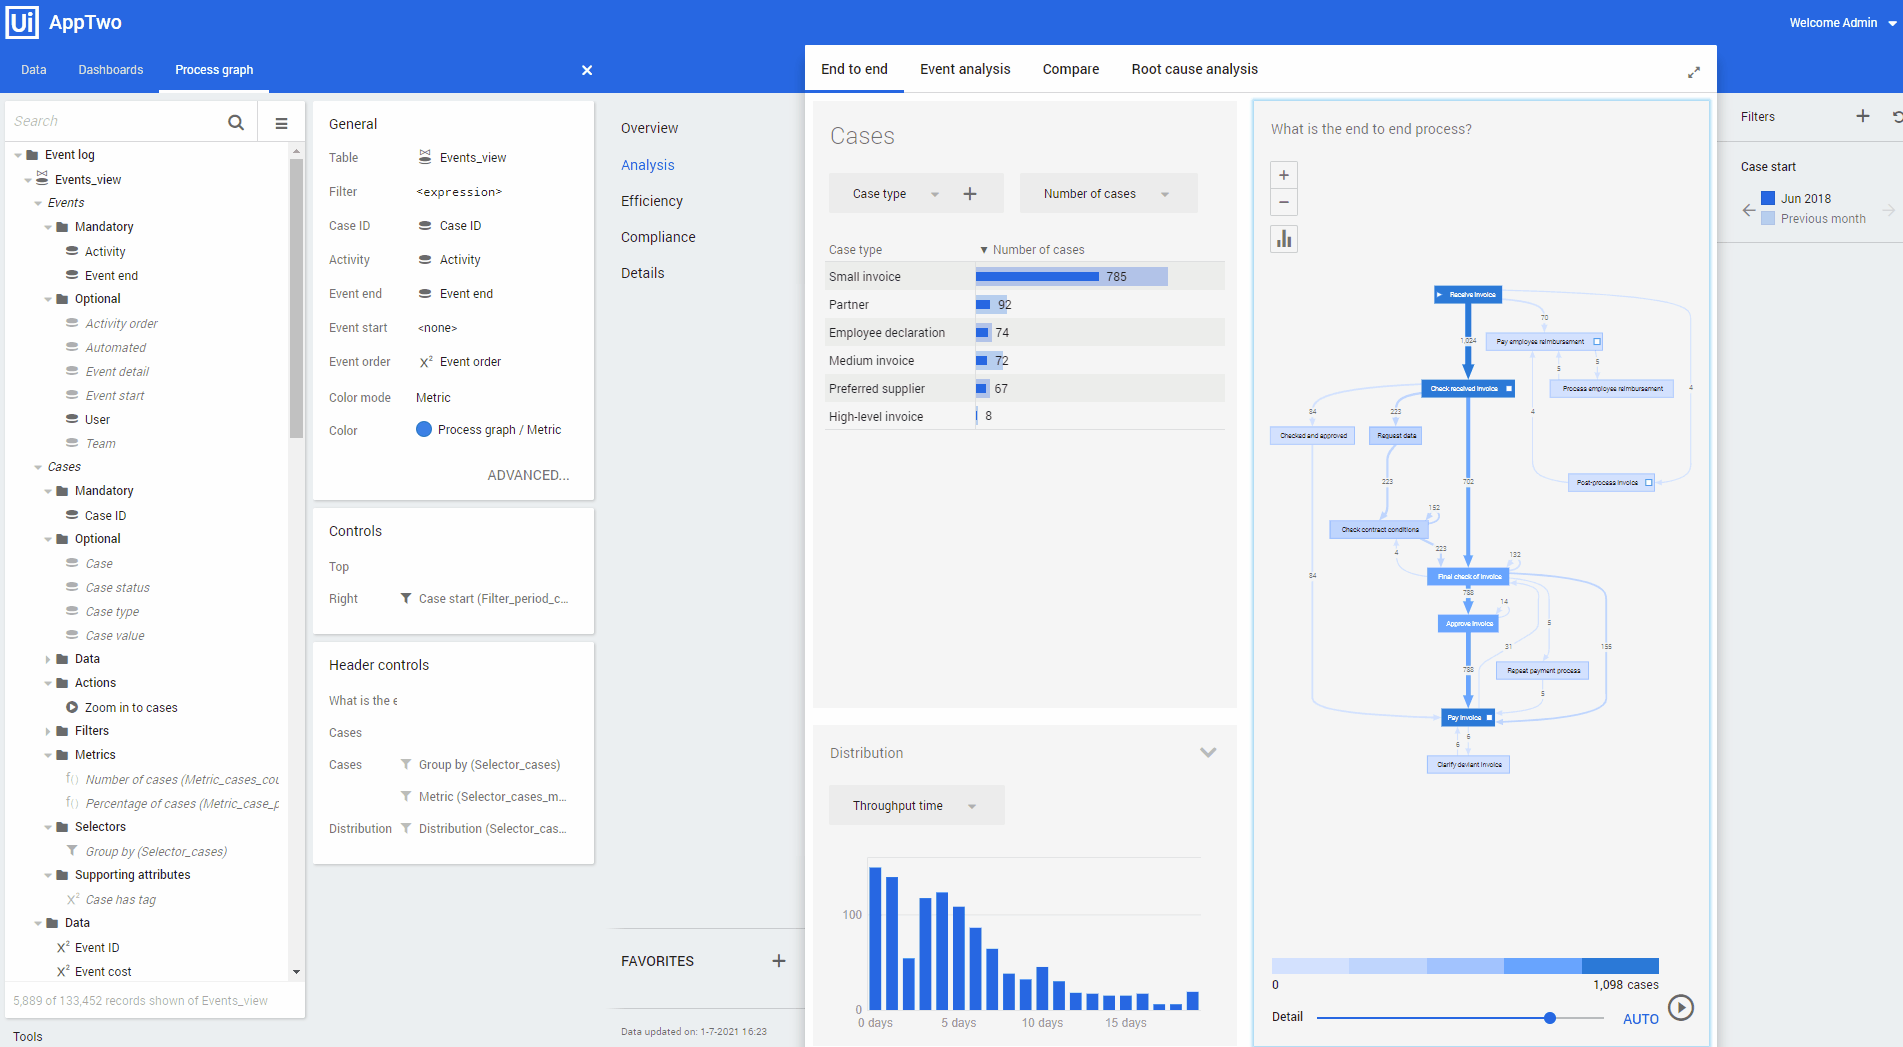Open the Number of cases dropdown
Viewport: 1903px width, 1047px height.
(1107, 194)
